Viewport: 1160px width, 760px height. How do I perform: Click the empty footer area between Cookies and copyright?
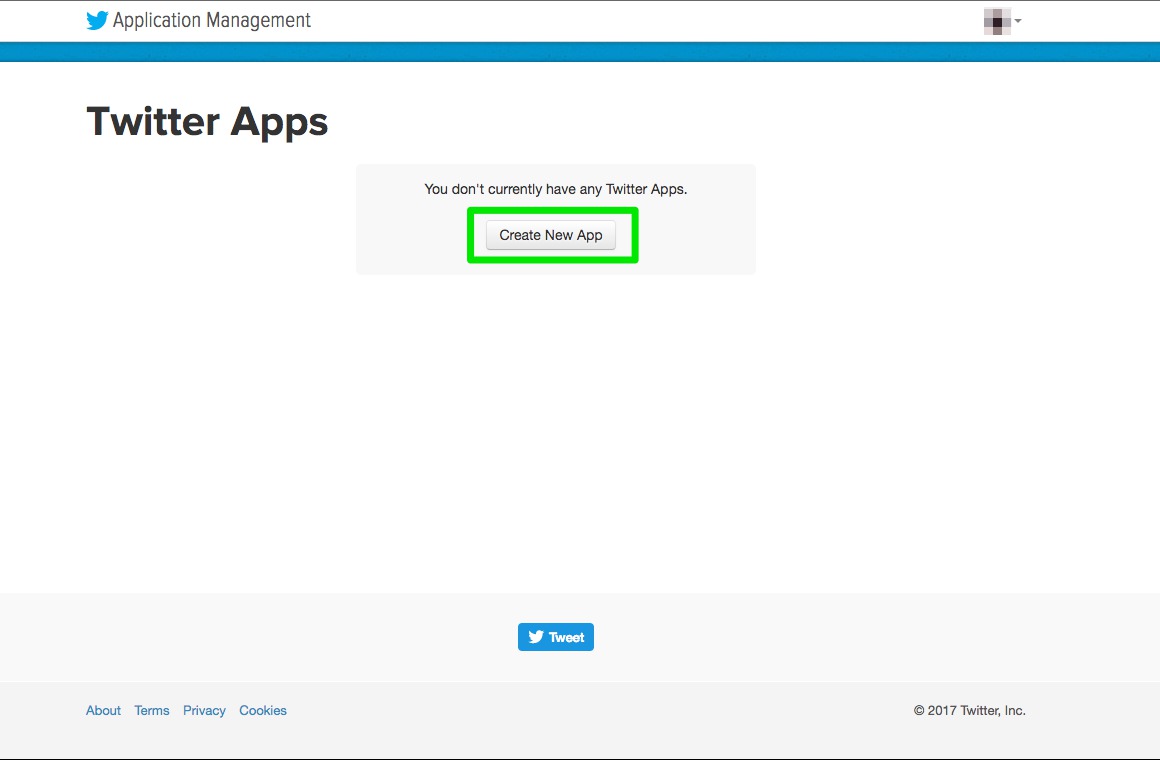[x=600, y=710]
